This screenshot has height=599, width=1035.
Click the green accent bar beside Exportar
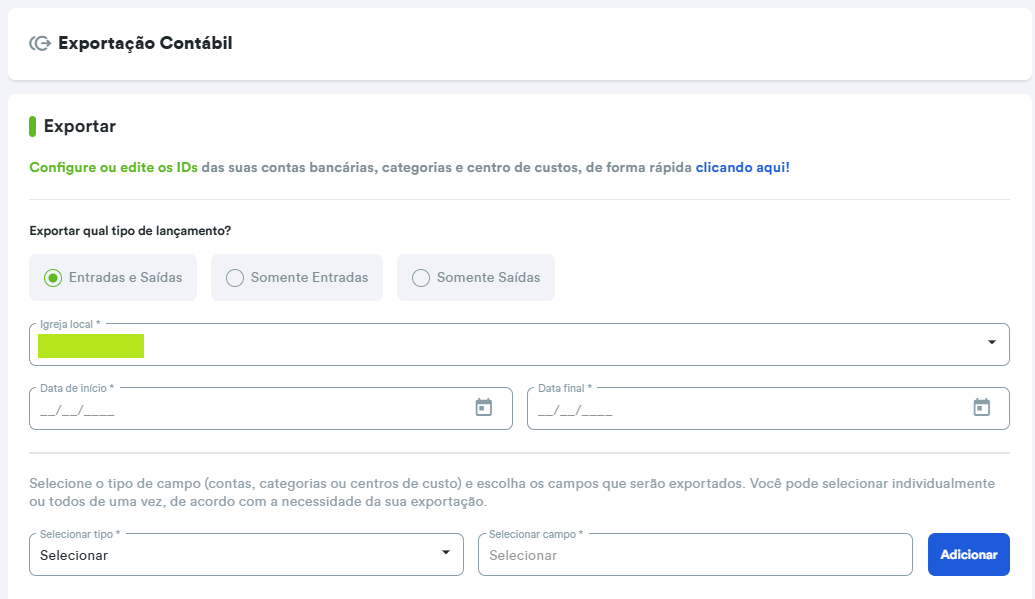tap(33, 127)
